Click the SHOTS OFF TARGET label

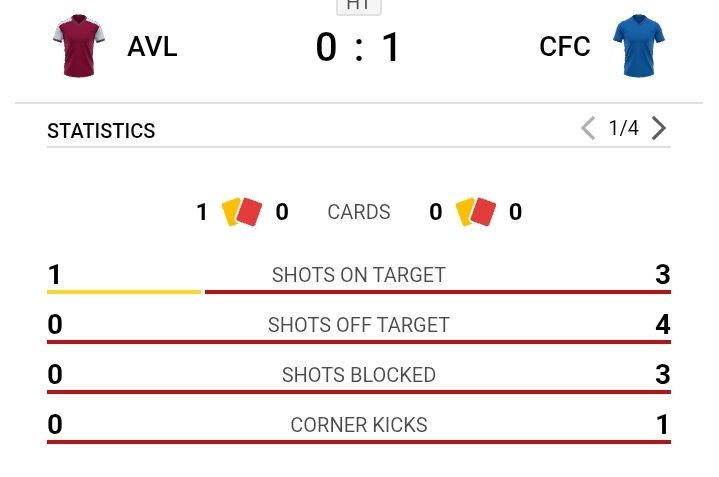click(358, 325)
